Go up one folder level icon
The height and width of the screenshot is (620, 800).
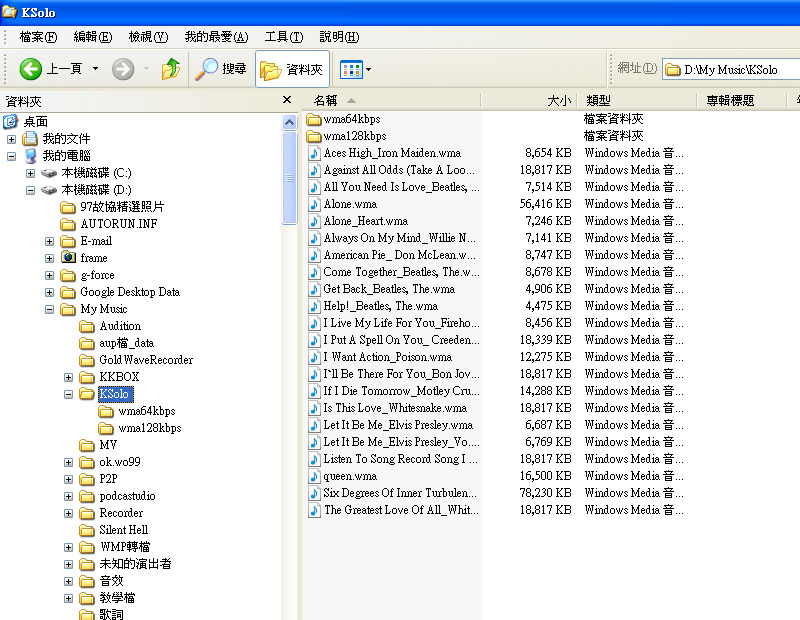pyautogui.click(x=171, y=69)
